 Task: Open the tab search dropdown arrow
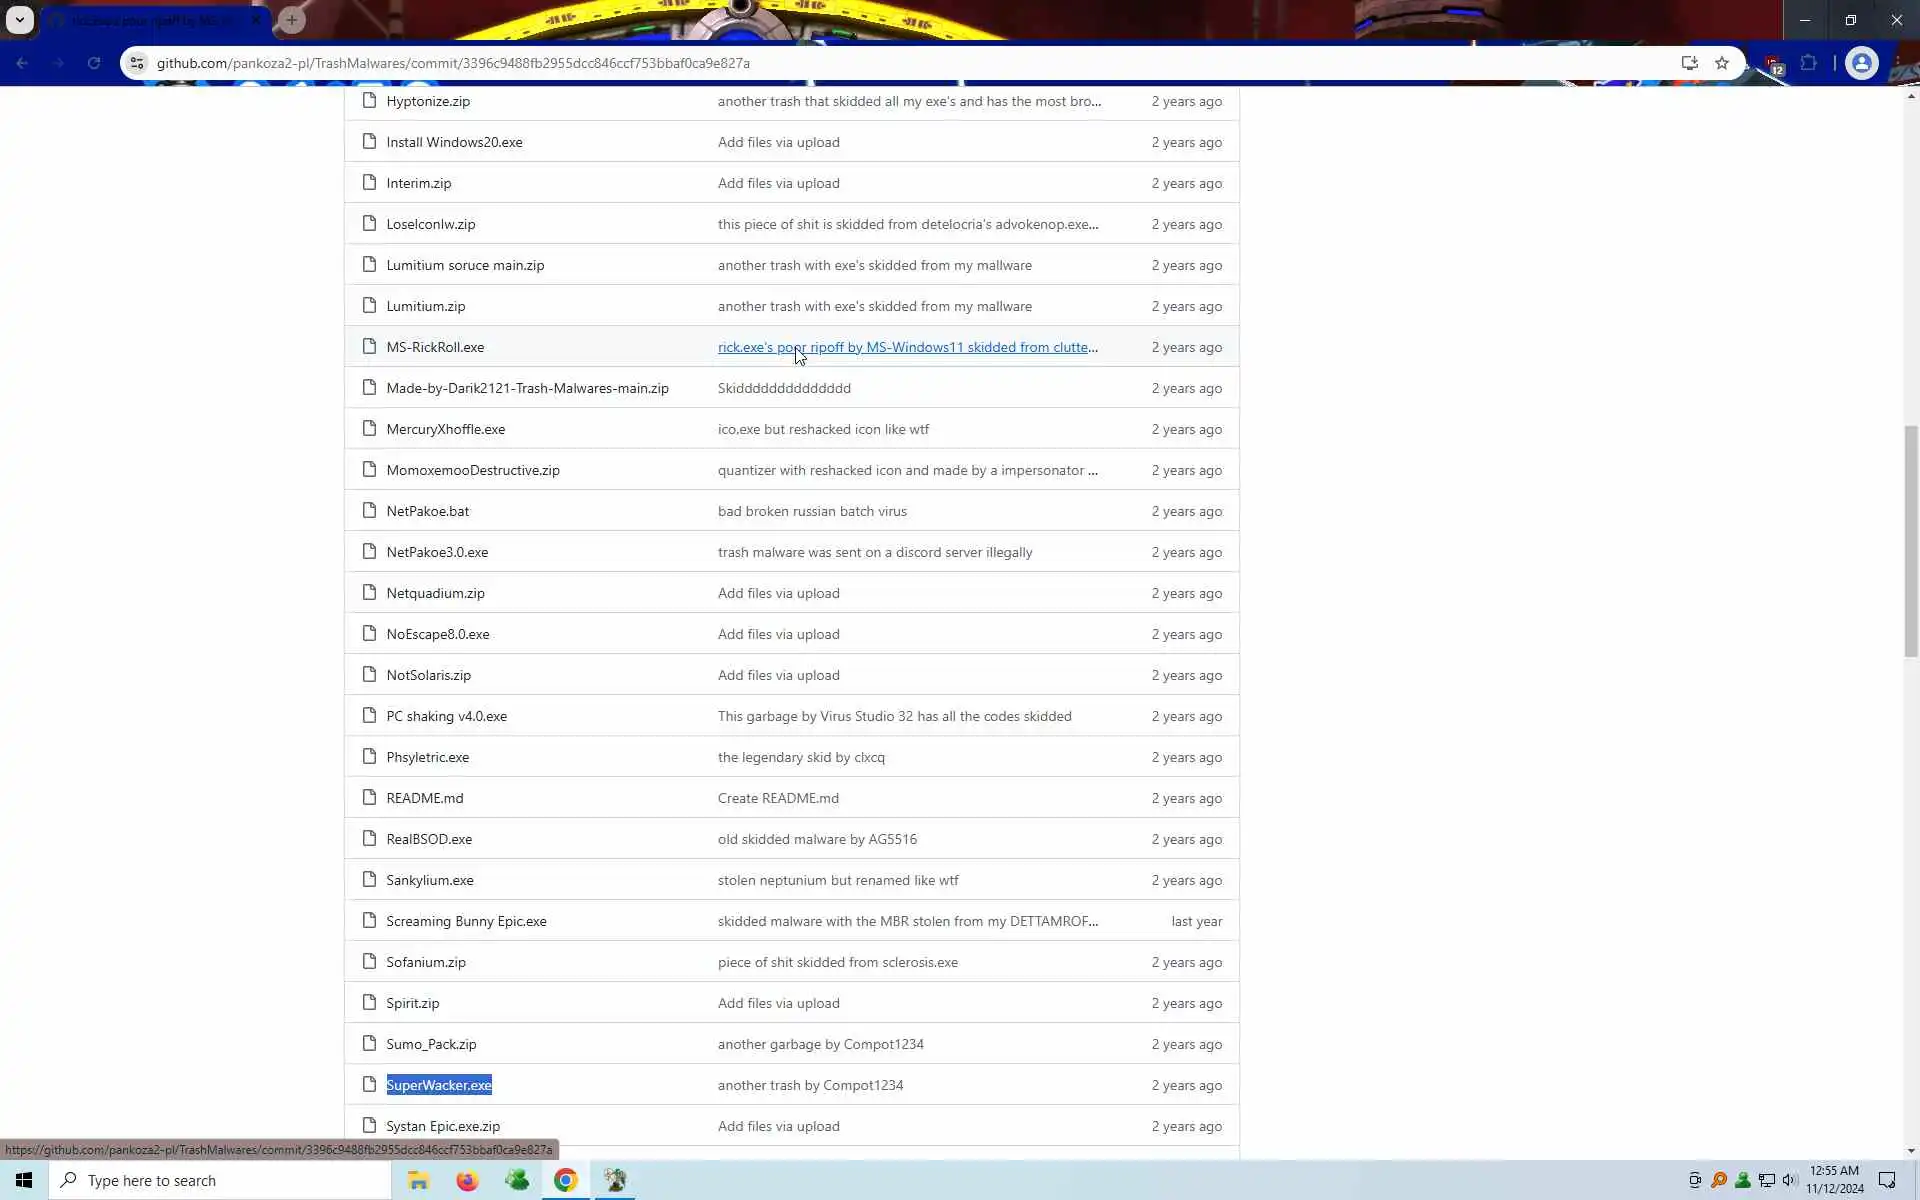(19, 19)
